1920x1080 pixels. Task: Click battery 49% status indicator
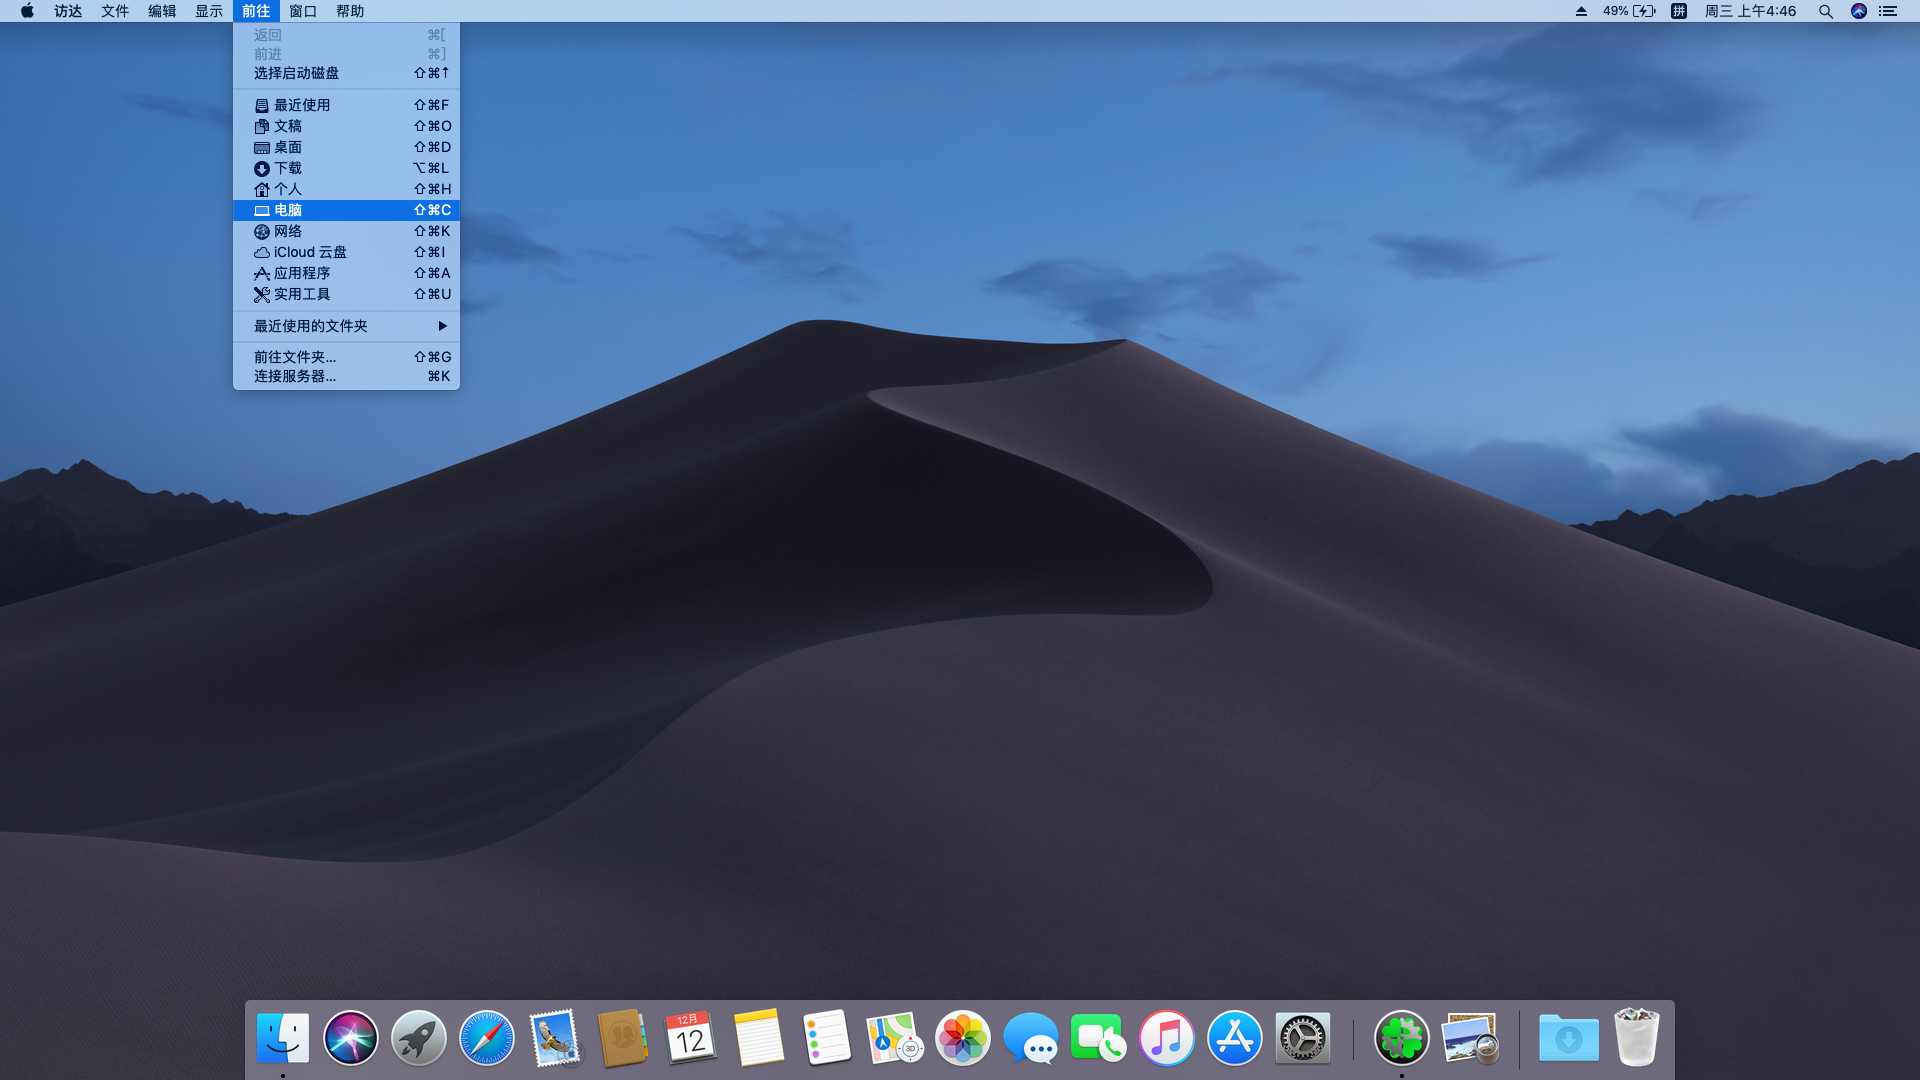tap(1629, 11)
